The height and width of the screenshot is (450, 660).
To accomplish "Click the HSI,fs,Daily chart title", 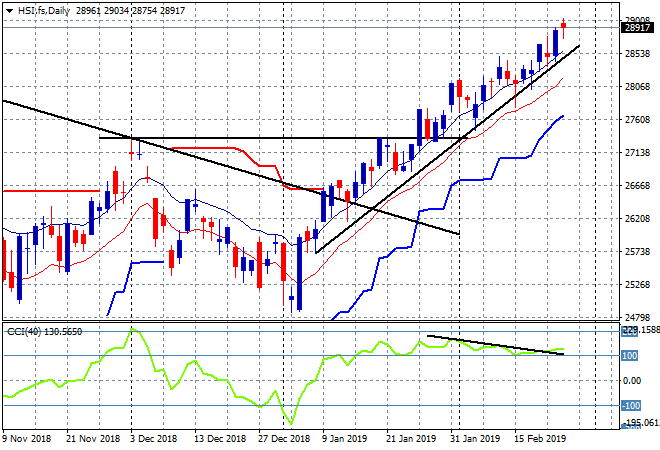I will [44, 11].
